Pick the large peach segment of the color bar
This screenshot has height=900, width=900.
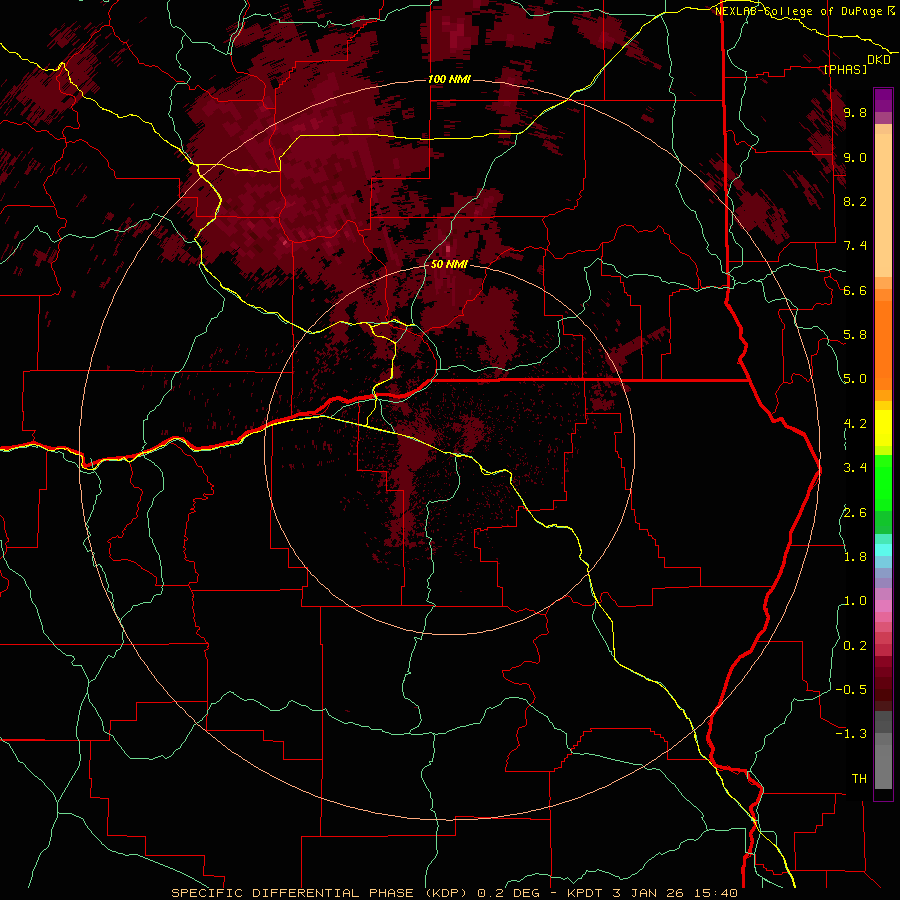tap(883, 205)
